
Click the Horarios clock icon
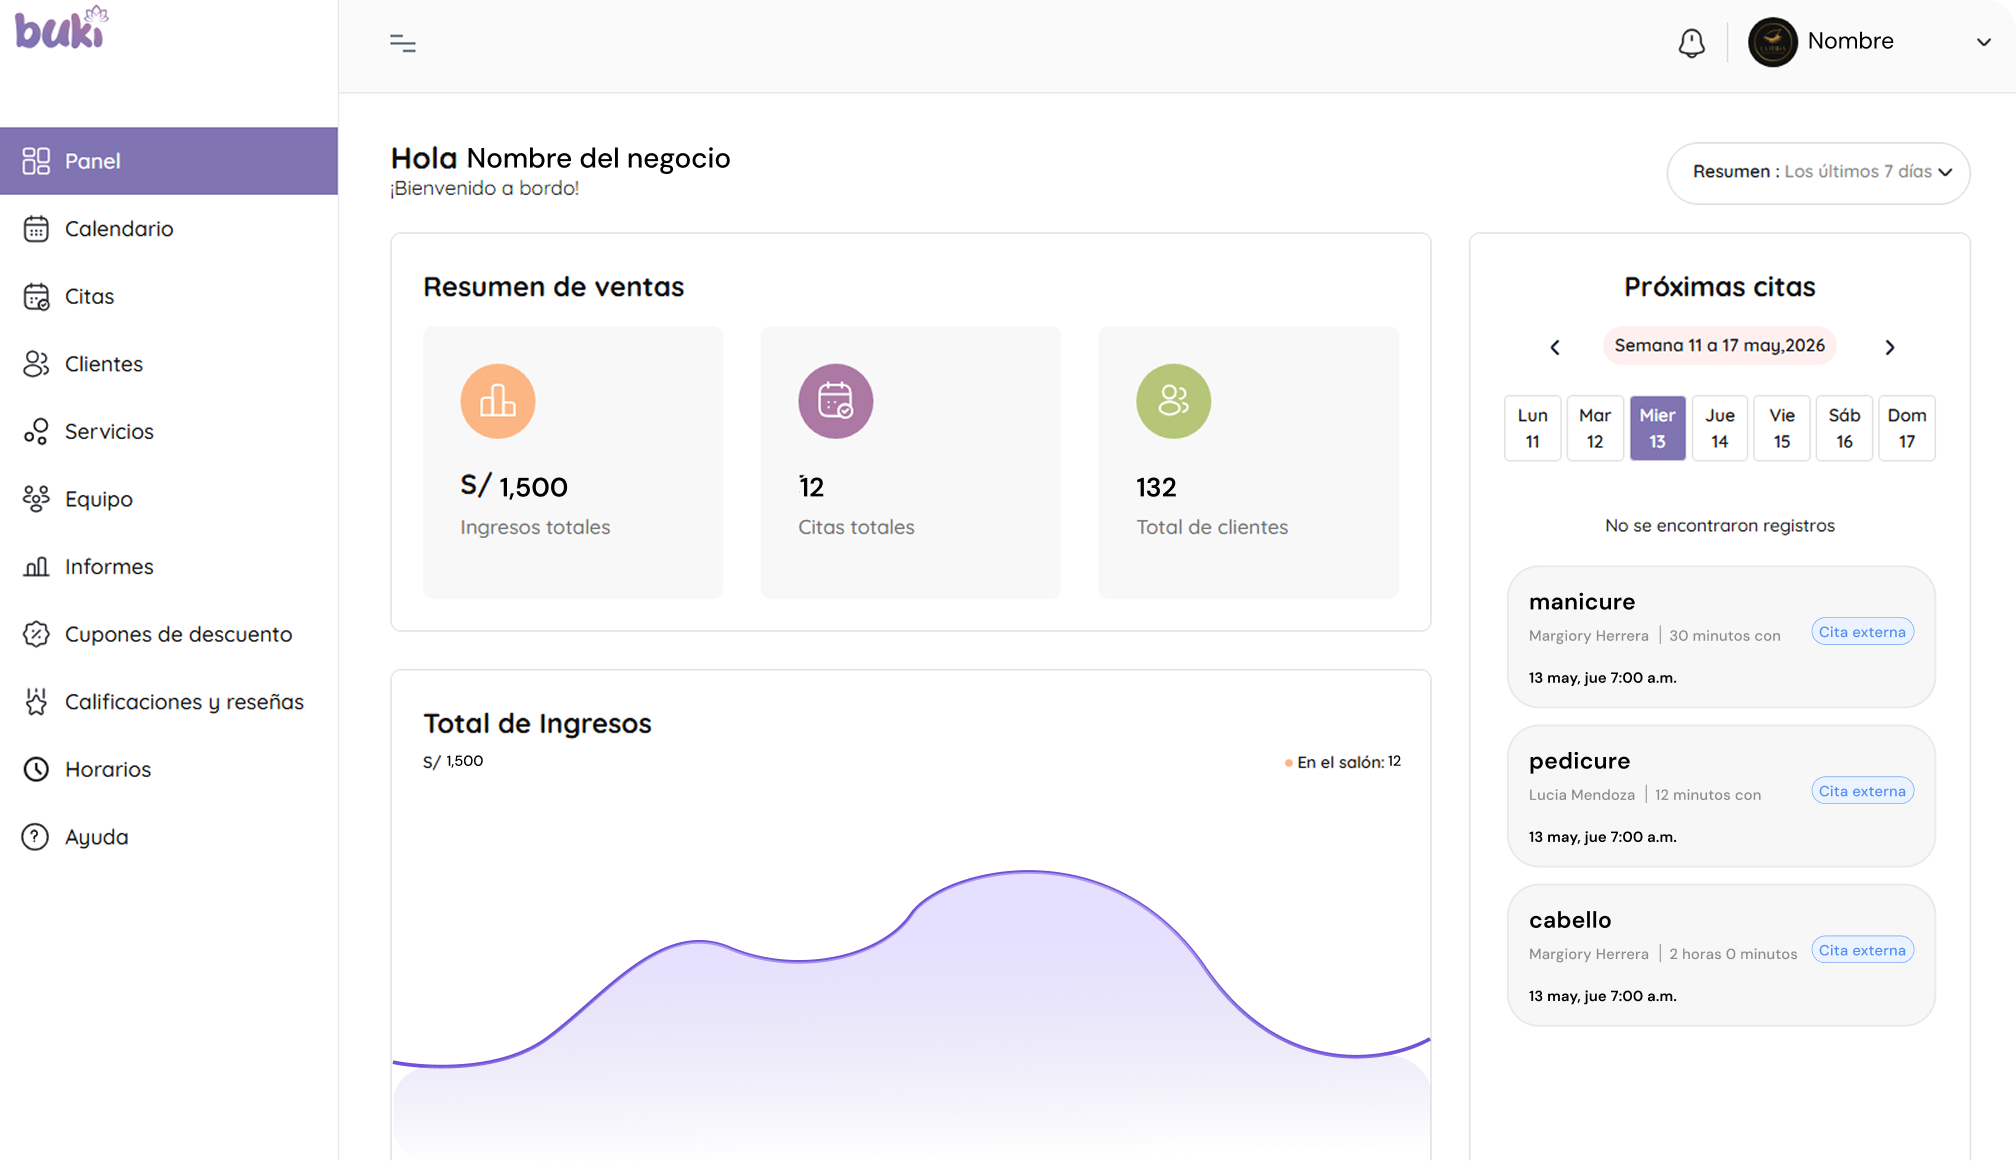click(36, 769)
